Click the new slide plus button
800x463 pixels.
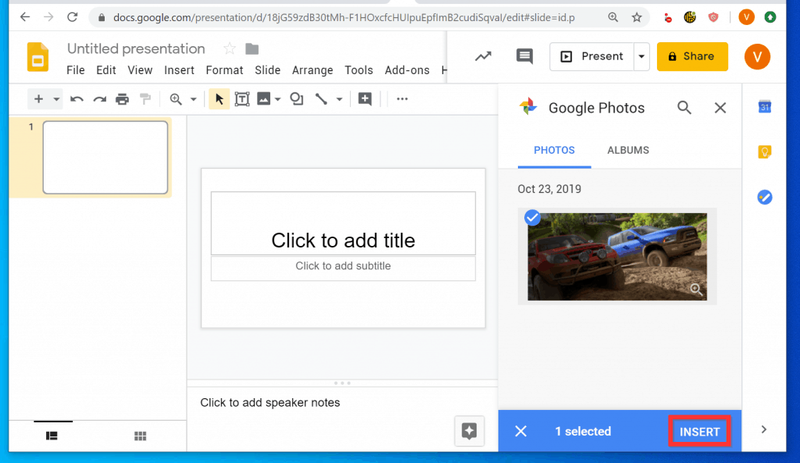(x=38, y=99)
